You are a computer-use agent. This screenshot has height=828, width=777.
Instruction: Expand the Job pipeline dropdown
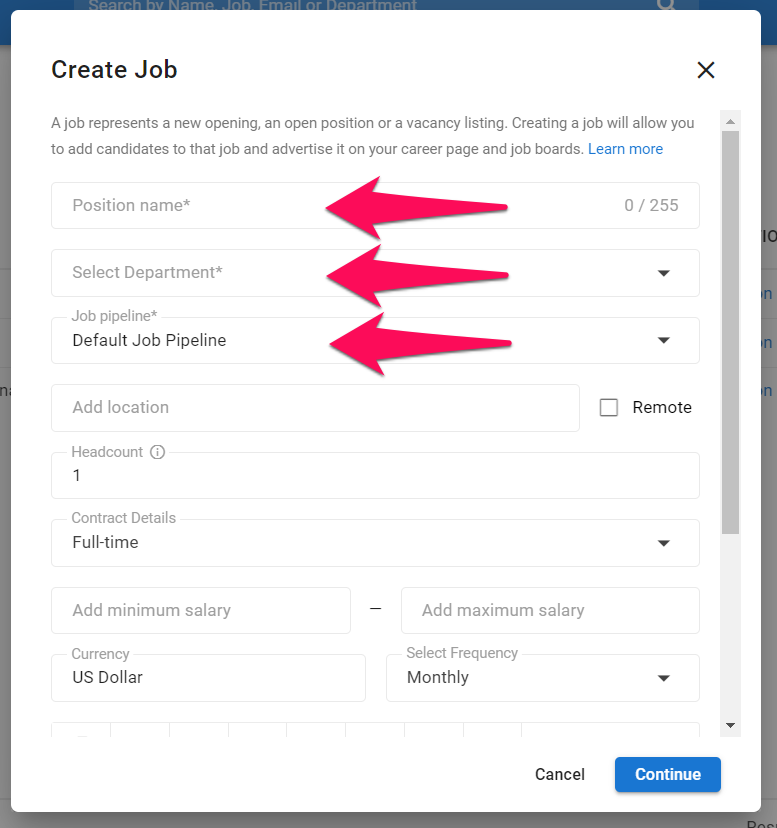tap(663, 340)
